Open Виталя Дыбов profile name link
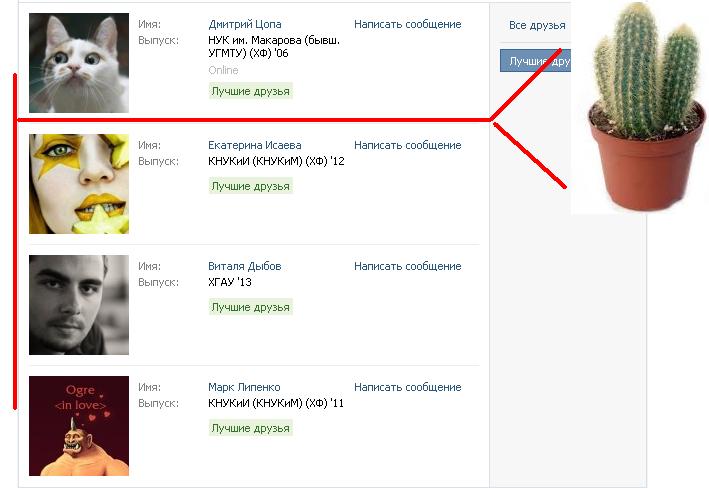This screenshot has height=488, width=709. 245,266
